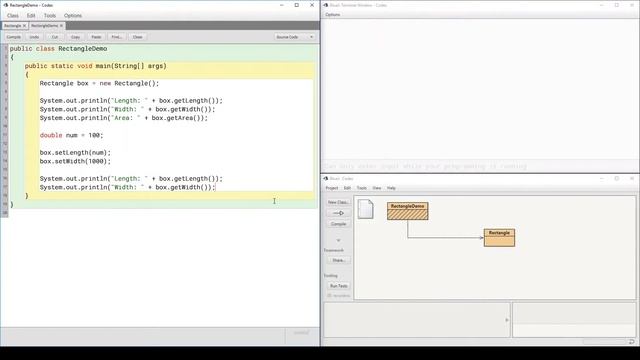Click the New Class... button
Screen dimensions: 640x360
pyautogui.click(x=338, y=202)
